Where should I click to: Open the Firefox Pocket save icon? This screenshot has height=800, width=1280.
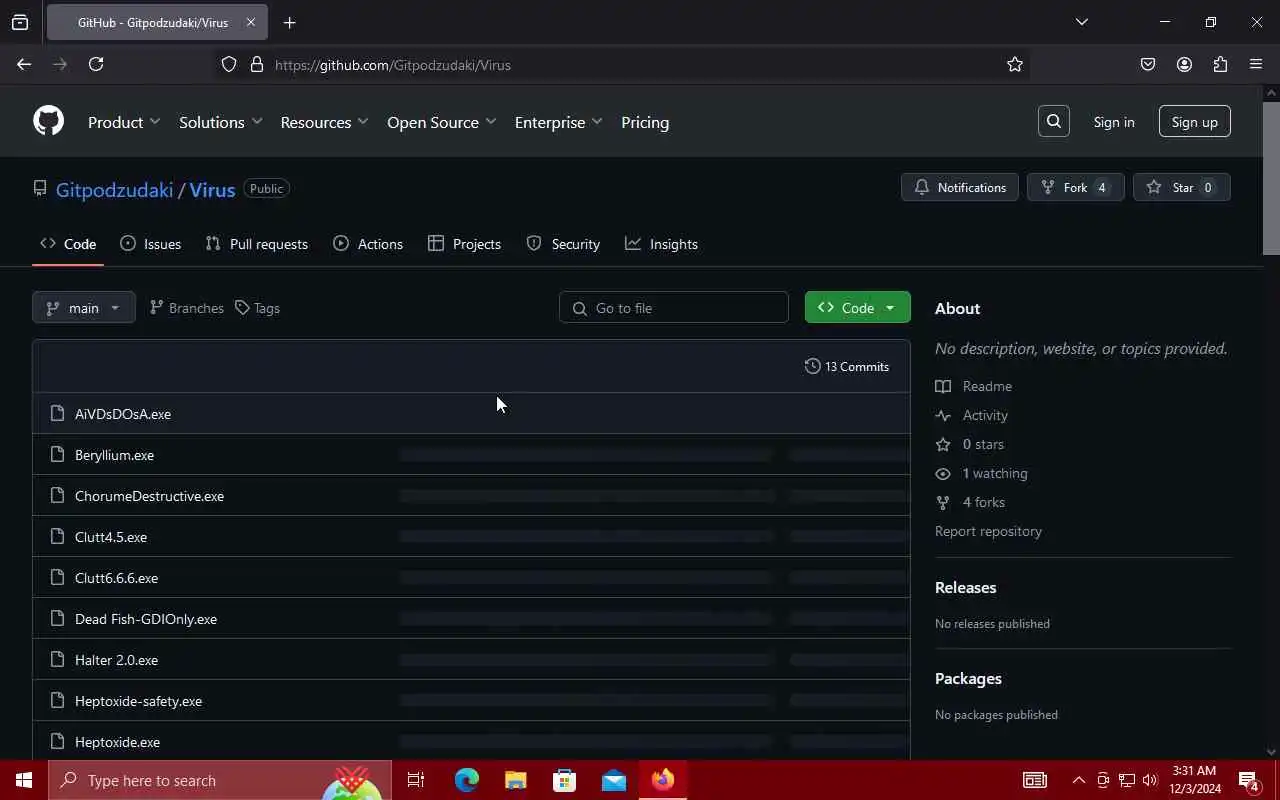click(x=1148, y=64)
